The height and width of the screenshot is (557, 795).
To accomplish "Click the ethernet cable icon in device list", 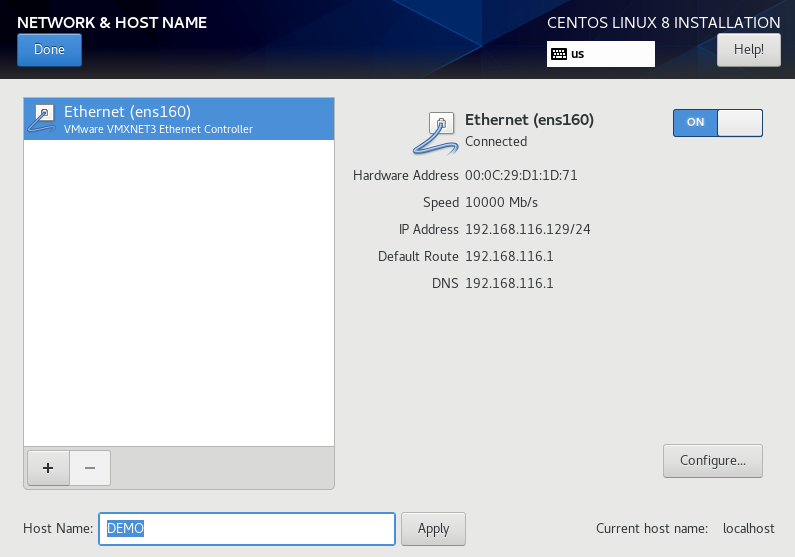I will (42, 119).
